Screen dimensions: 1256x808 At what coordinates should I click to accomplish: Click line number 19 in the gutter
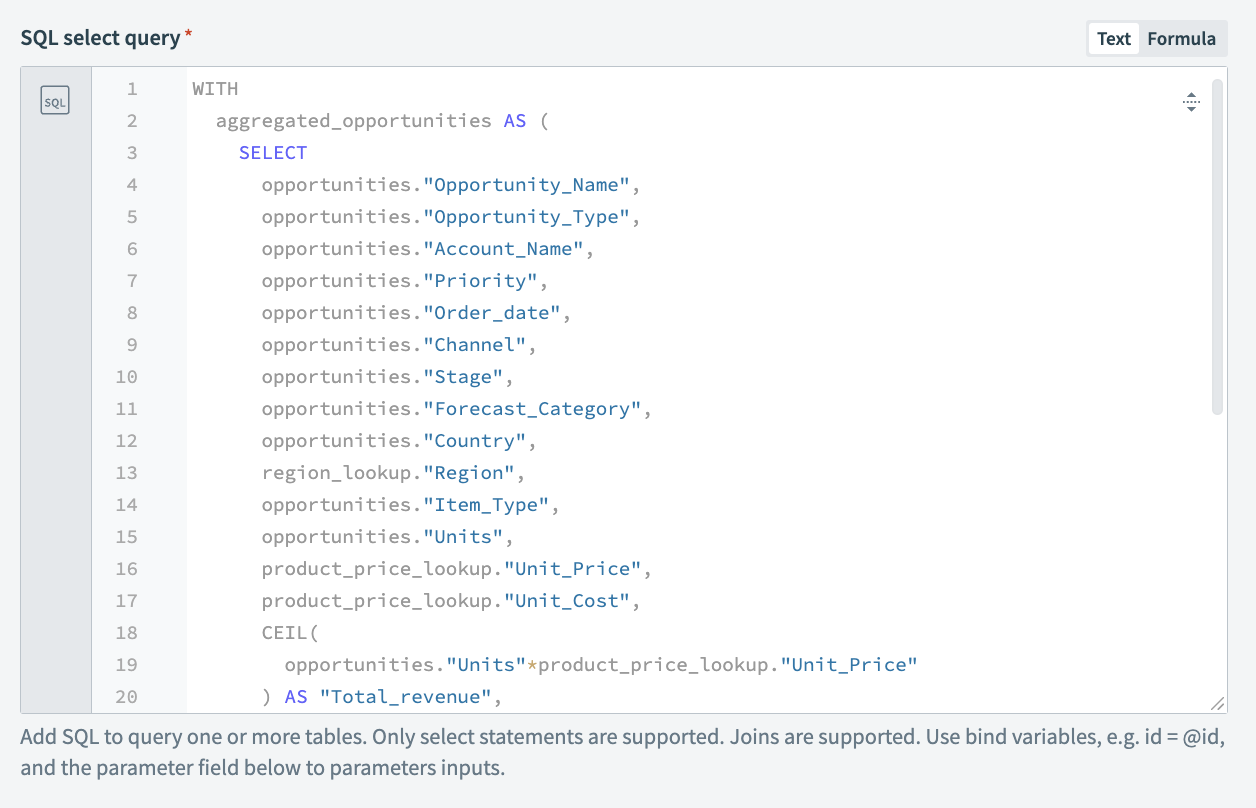click(x=126, y=664)
